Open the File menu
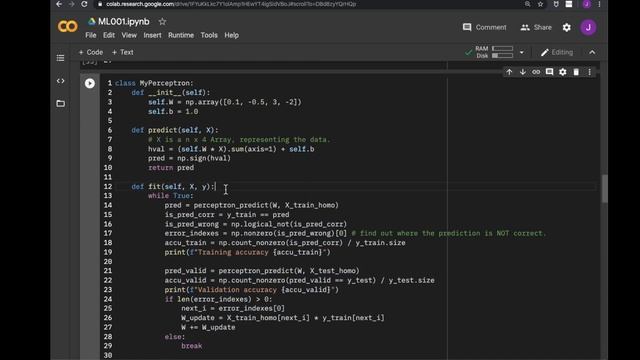640x360 pixels. click(91, 35)
